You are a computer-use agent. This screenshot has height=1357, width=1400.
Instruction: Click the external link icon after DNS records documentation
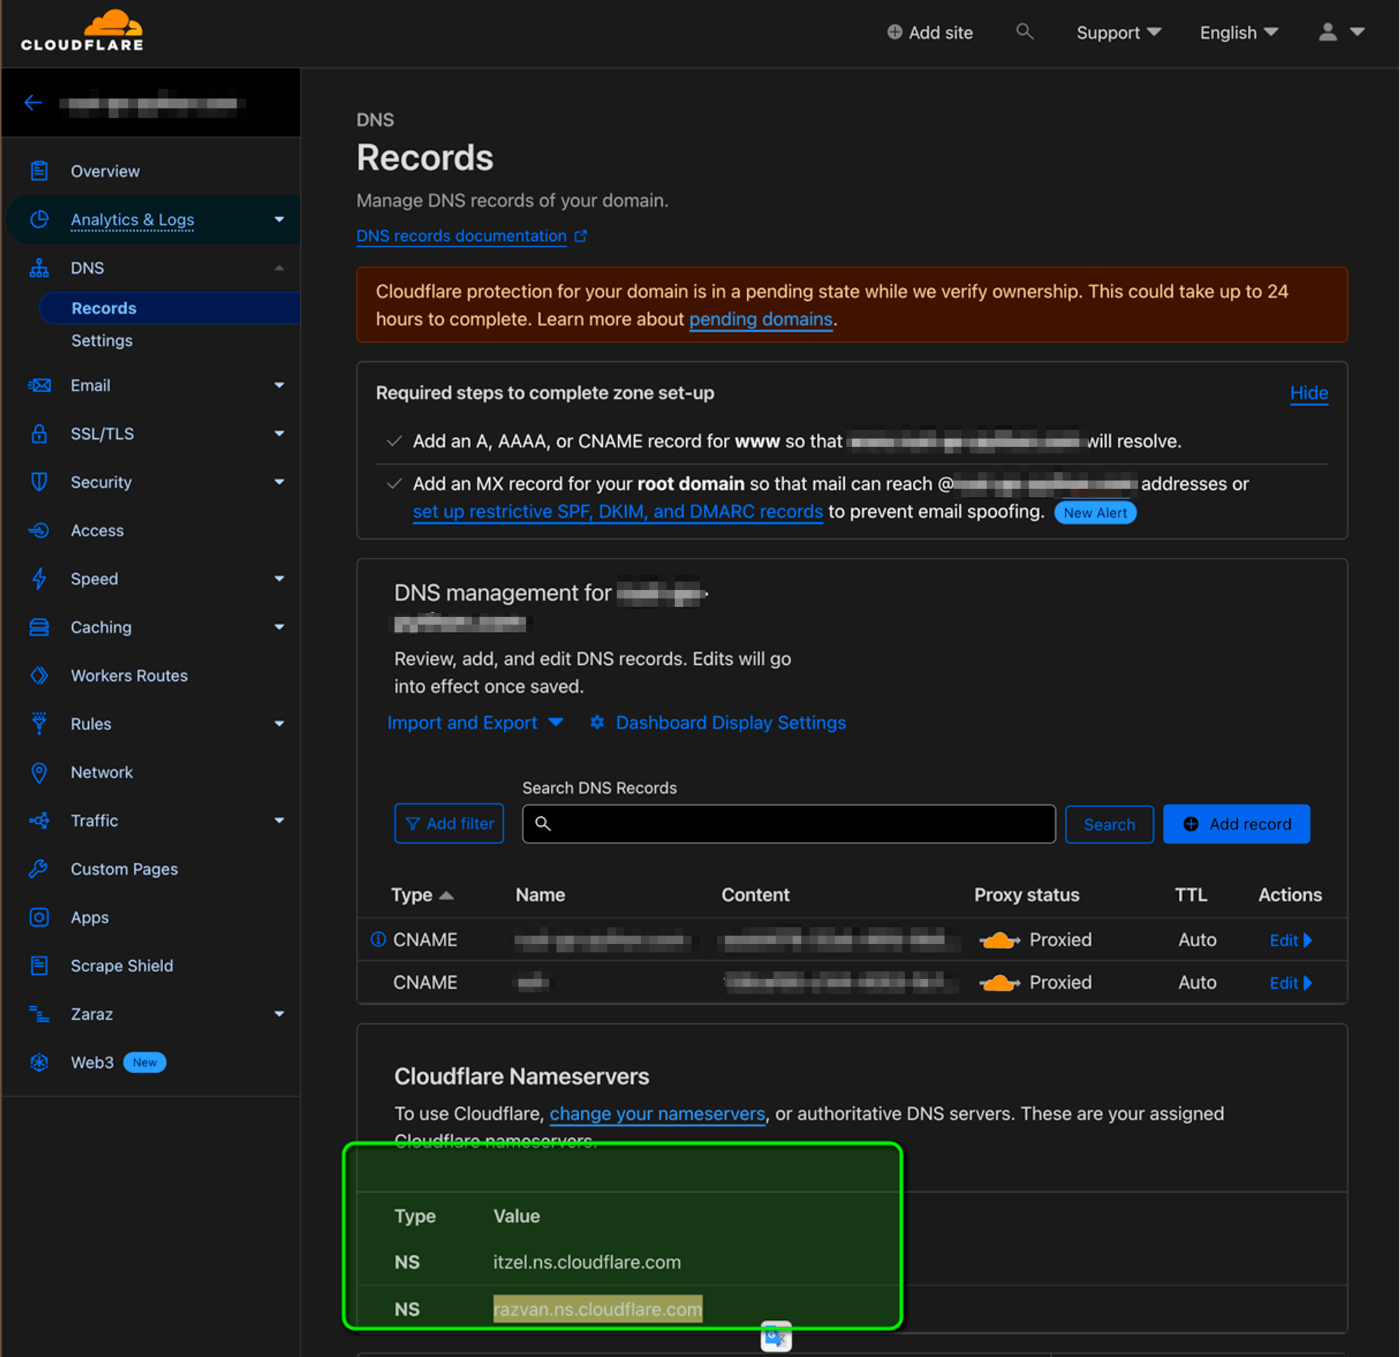580,236
